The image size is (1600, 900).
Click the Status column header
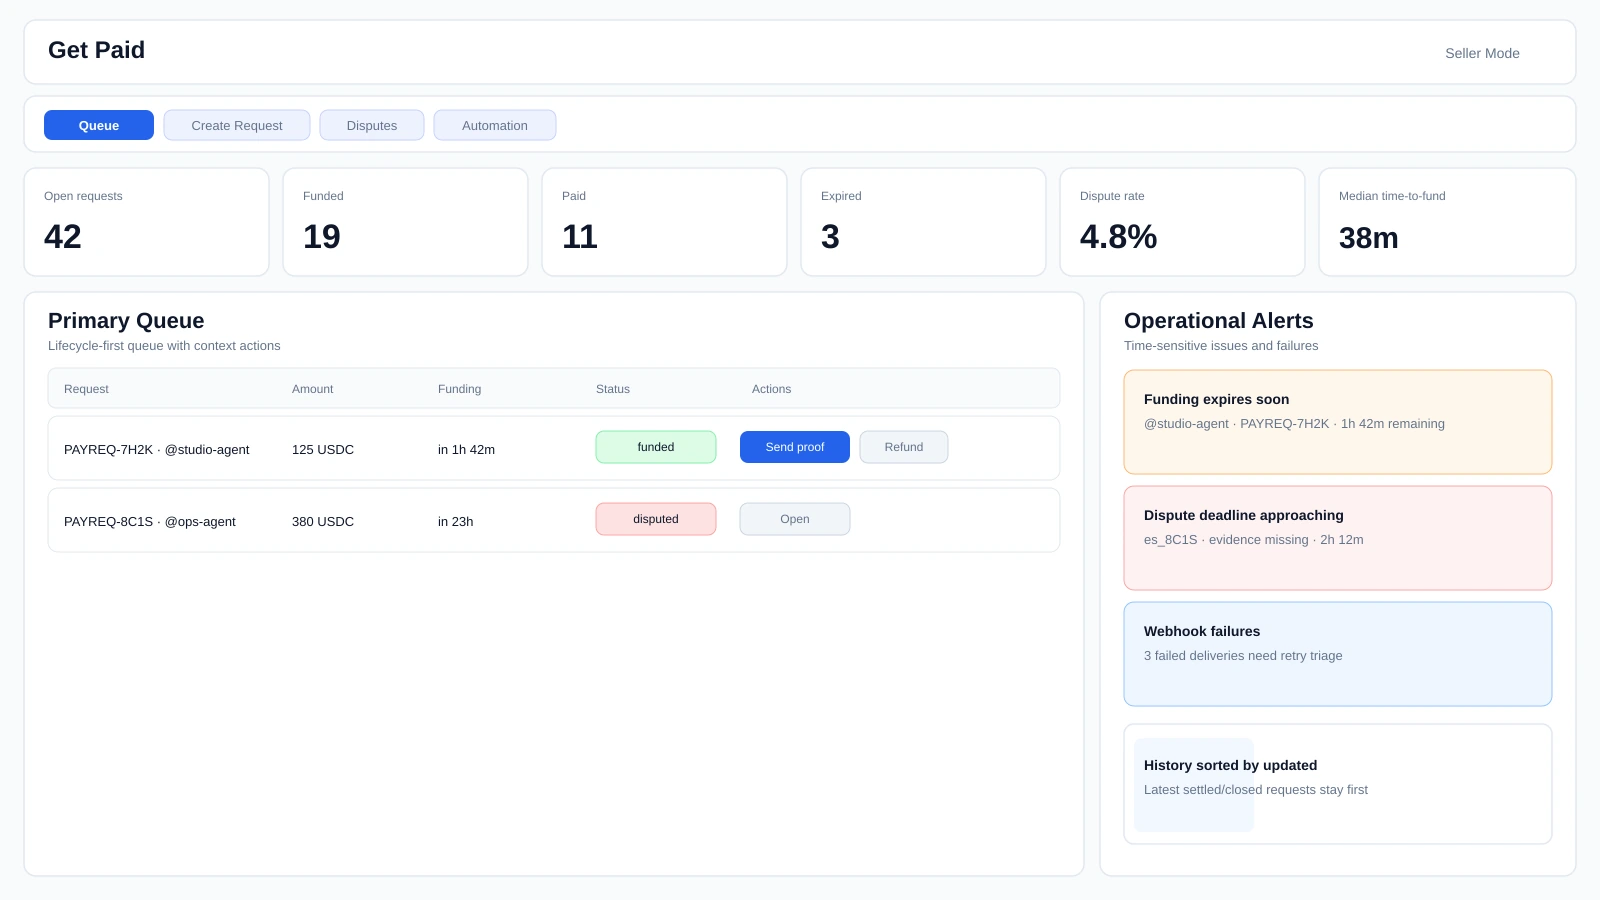(613, 389)
